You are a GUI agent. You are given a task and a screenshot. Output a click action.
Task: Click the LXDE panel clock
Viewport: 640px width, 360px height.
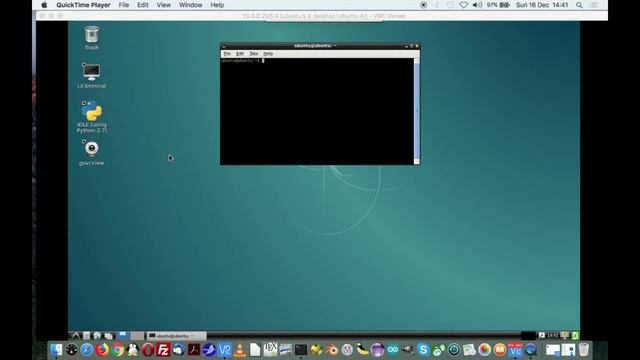pos(553,336)
